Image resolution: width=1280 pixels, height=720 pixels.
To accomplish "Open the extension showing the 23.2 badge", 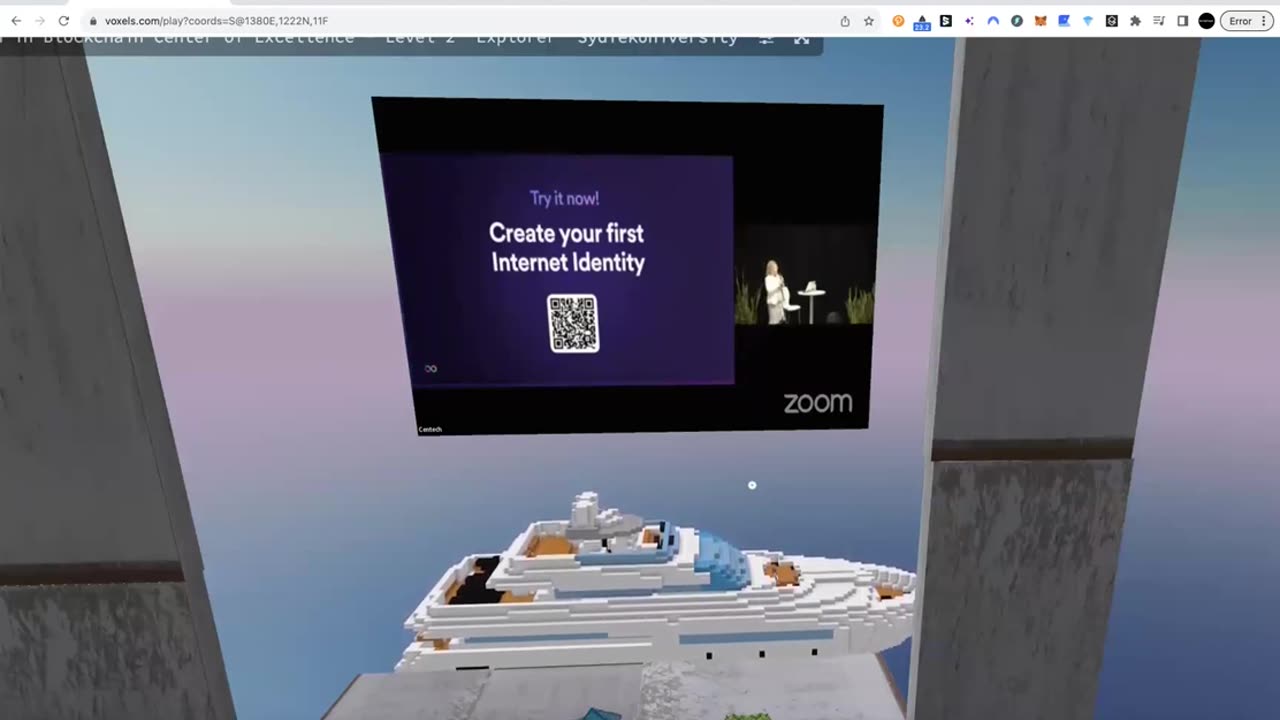I will [x=922, y=21].
